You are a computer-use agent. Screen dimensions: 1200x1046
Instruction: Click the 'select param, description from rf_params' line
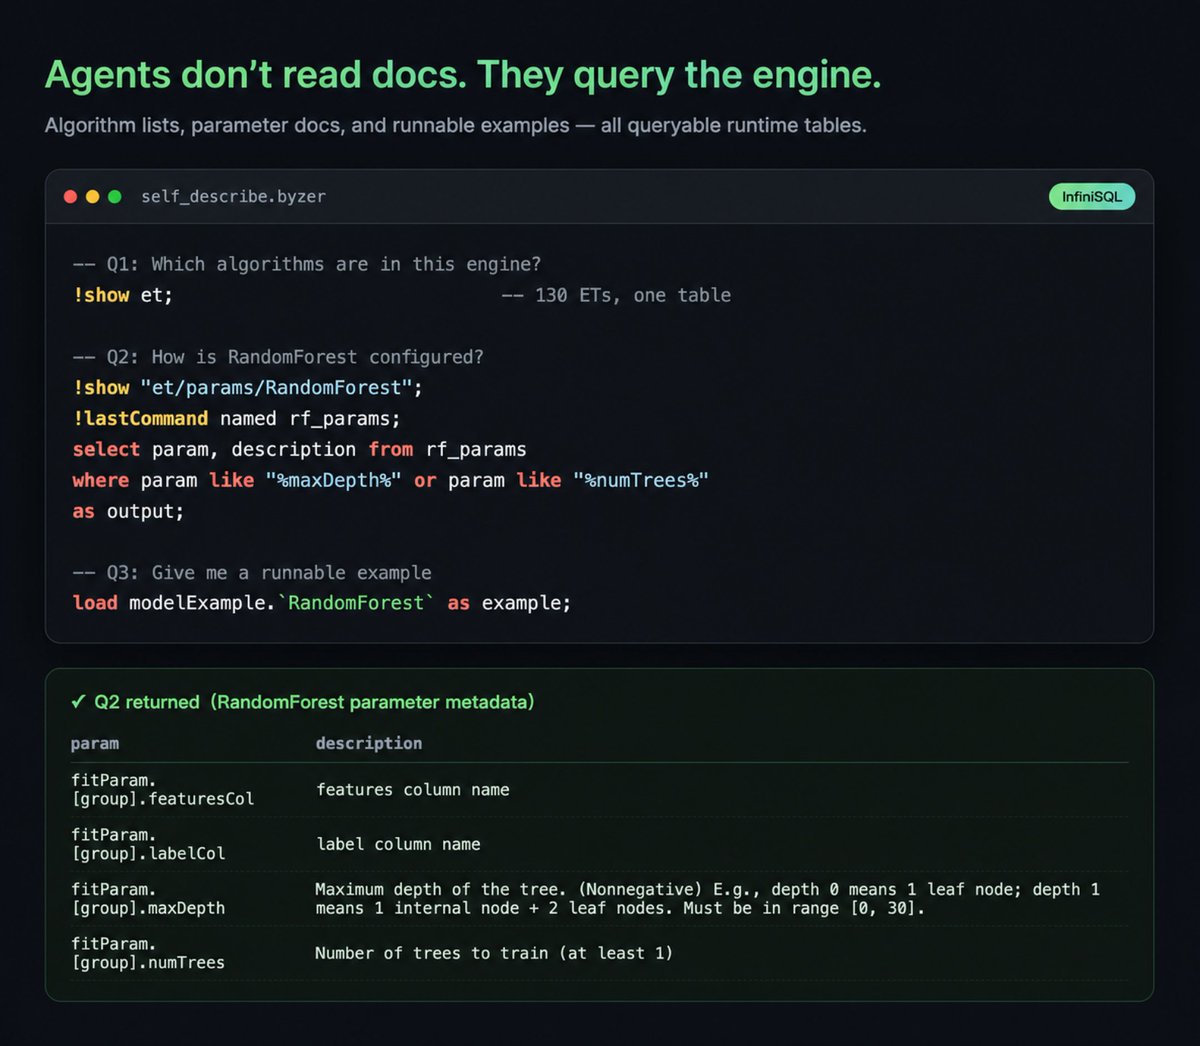(x=299, y=450)
